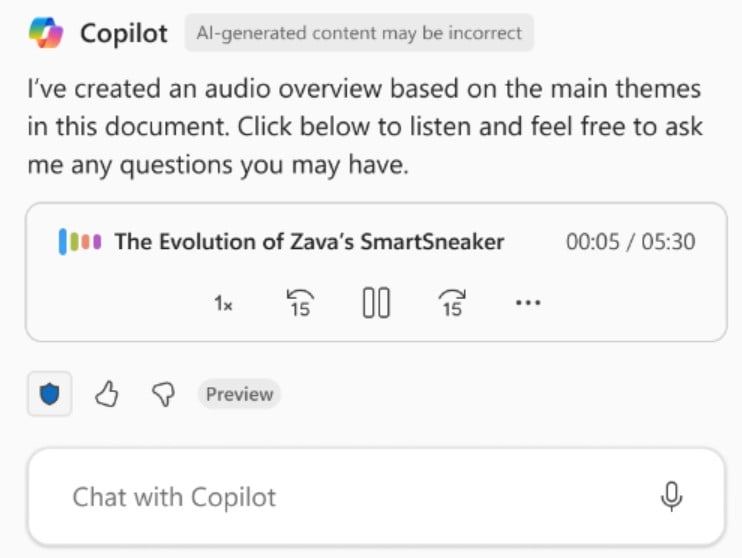Click the blue shield icon
742x558 pixels.
pos(49,395)
